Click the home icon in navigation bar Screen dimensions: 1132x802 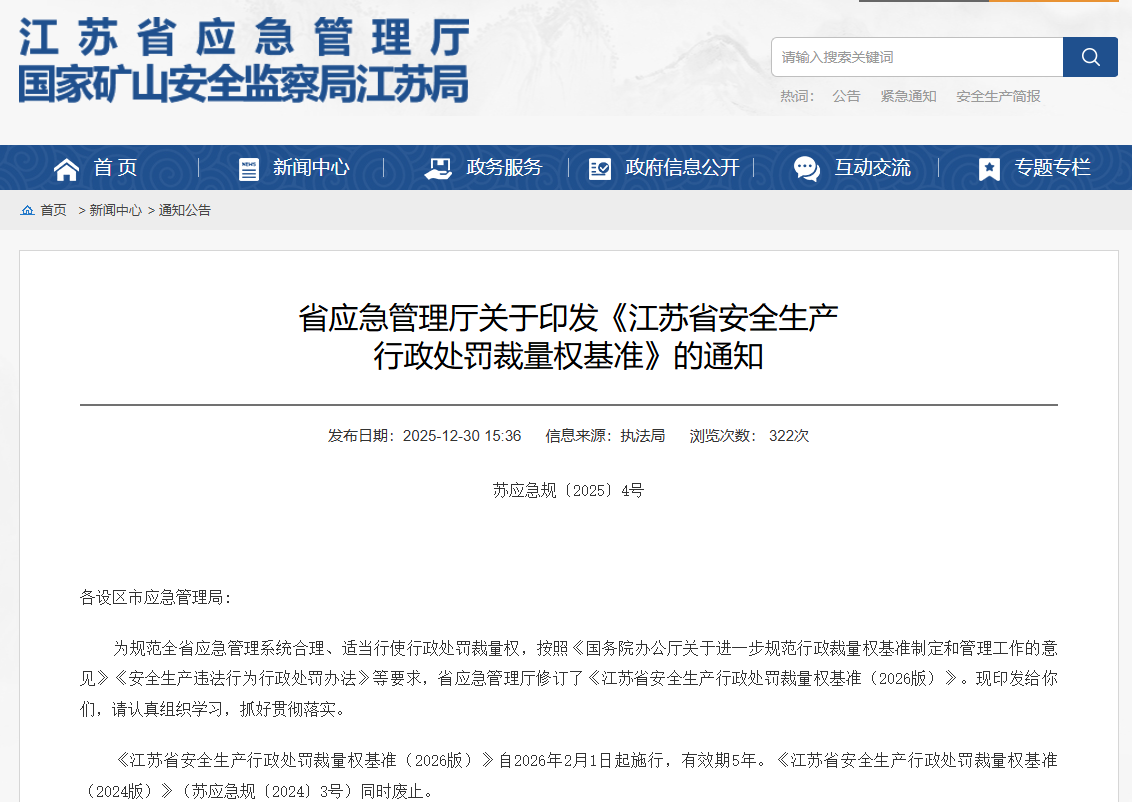tap(66, 169)
